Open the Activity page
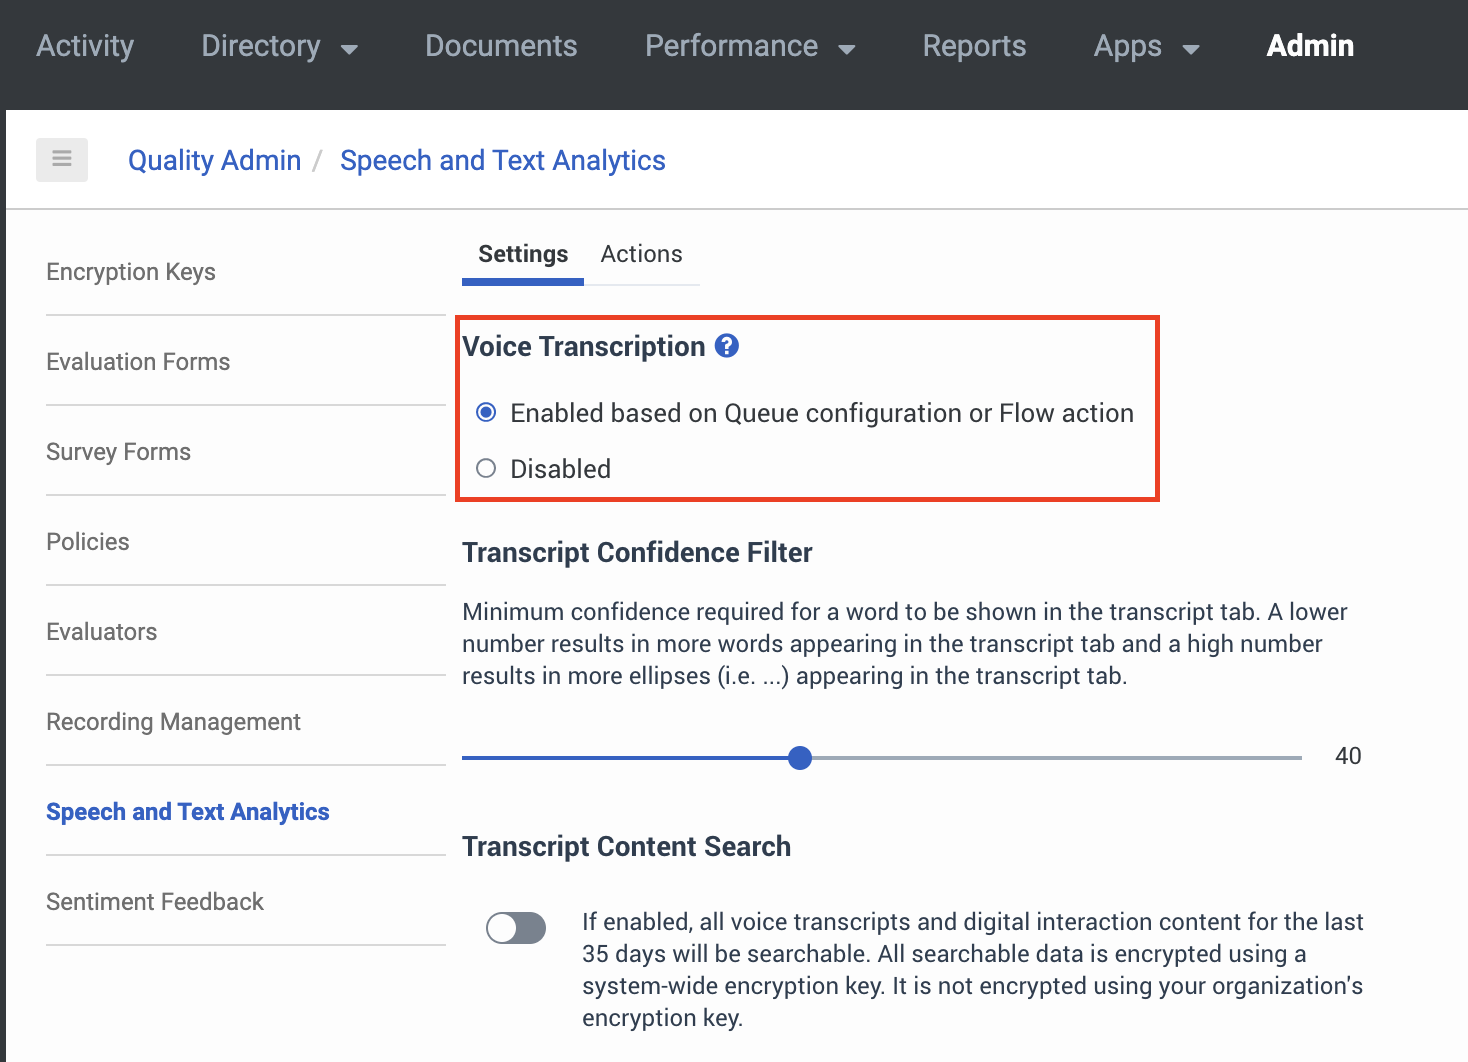1468x1062 pixels. click(85, 46)
